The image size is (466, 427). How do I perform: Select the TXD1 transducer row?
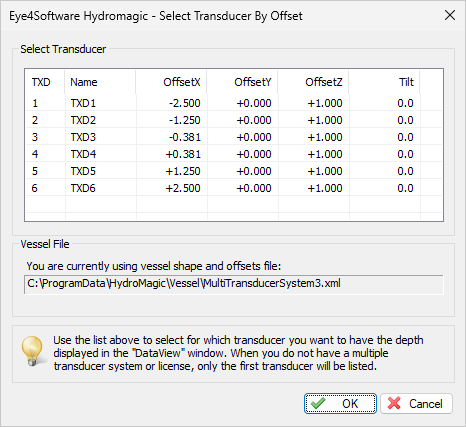[234, 103]
